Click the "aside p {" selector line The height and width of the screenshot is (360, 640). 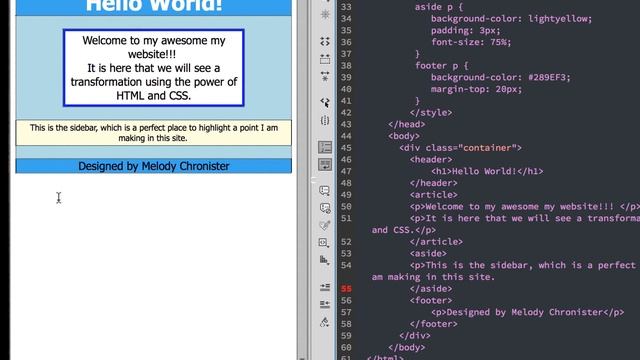(x=439, y=7)
